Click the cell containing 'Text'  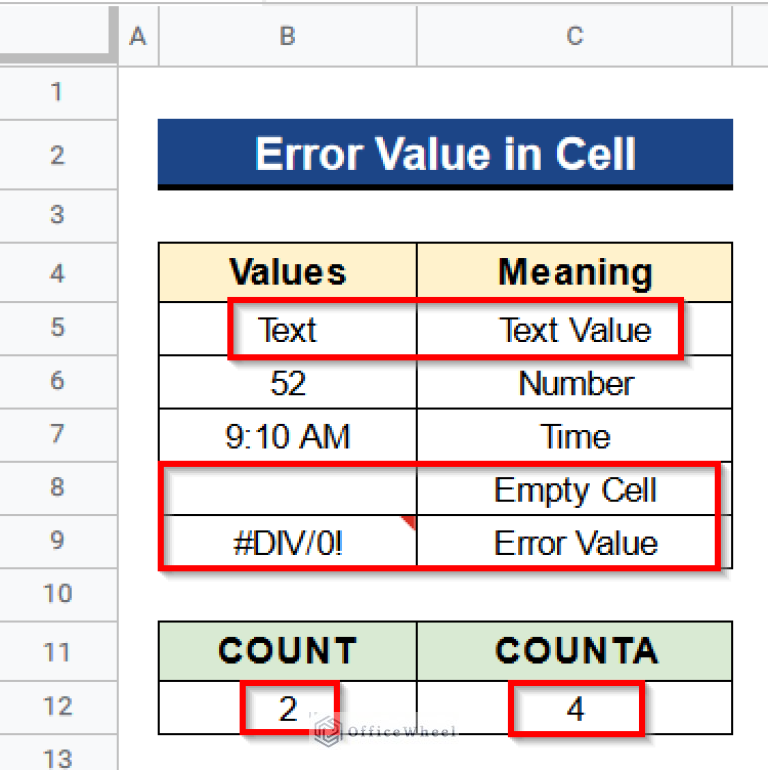click(288, 329)
